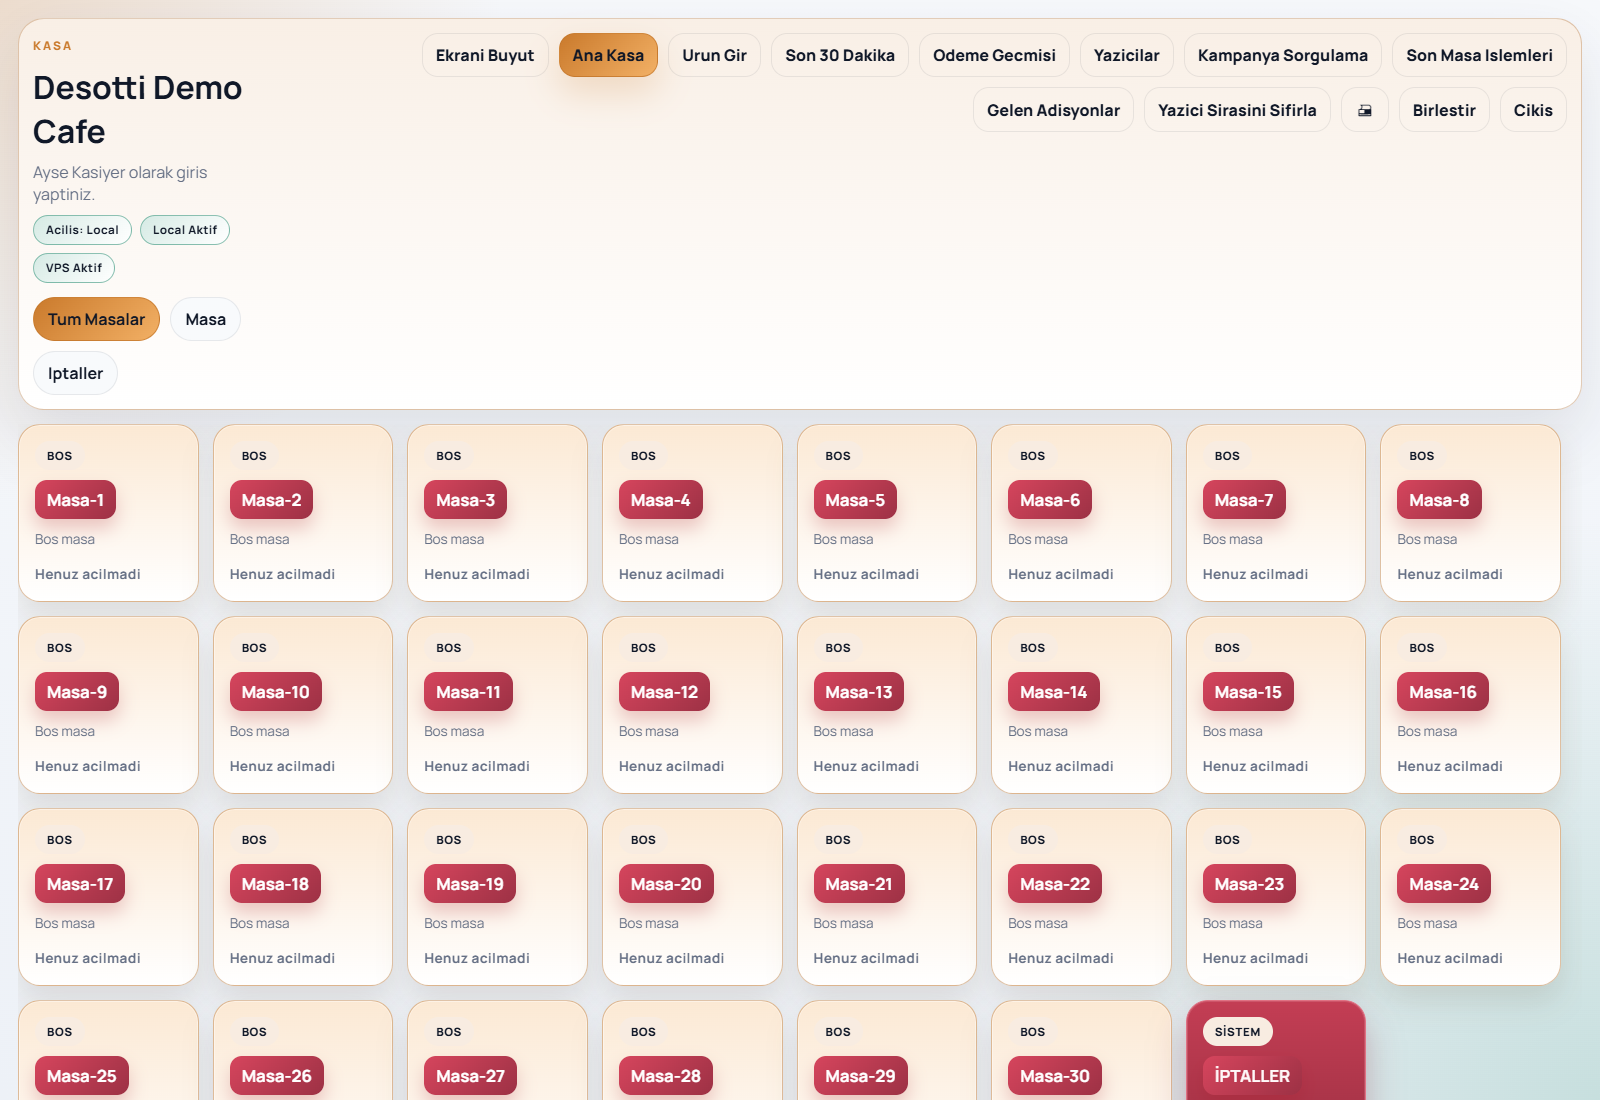Screen dimensions: 1600x1100
Task: Open the Ekrani Buyut fullscreen option
Action: [x=485, y=55]
